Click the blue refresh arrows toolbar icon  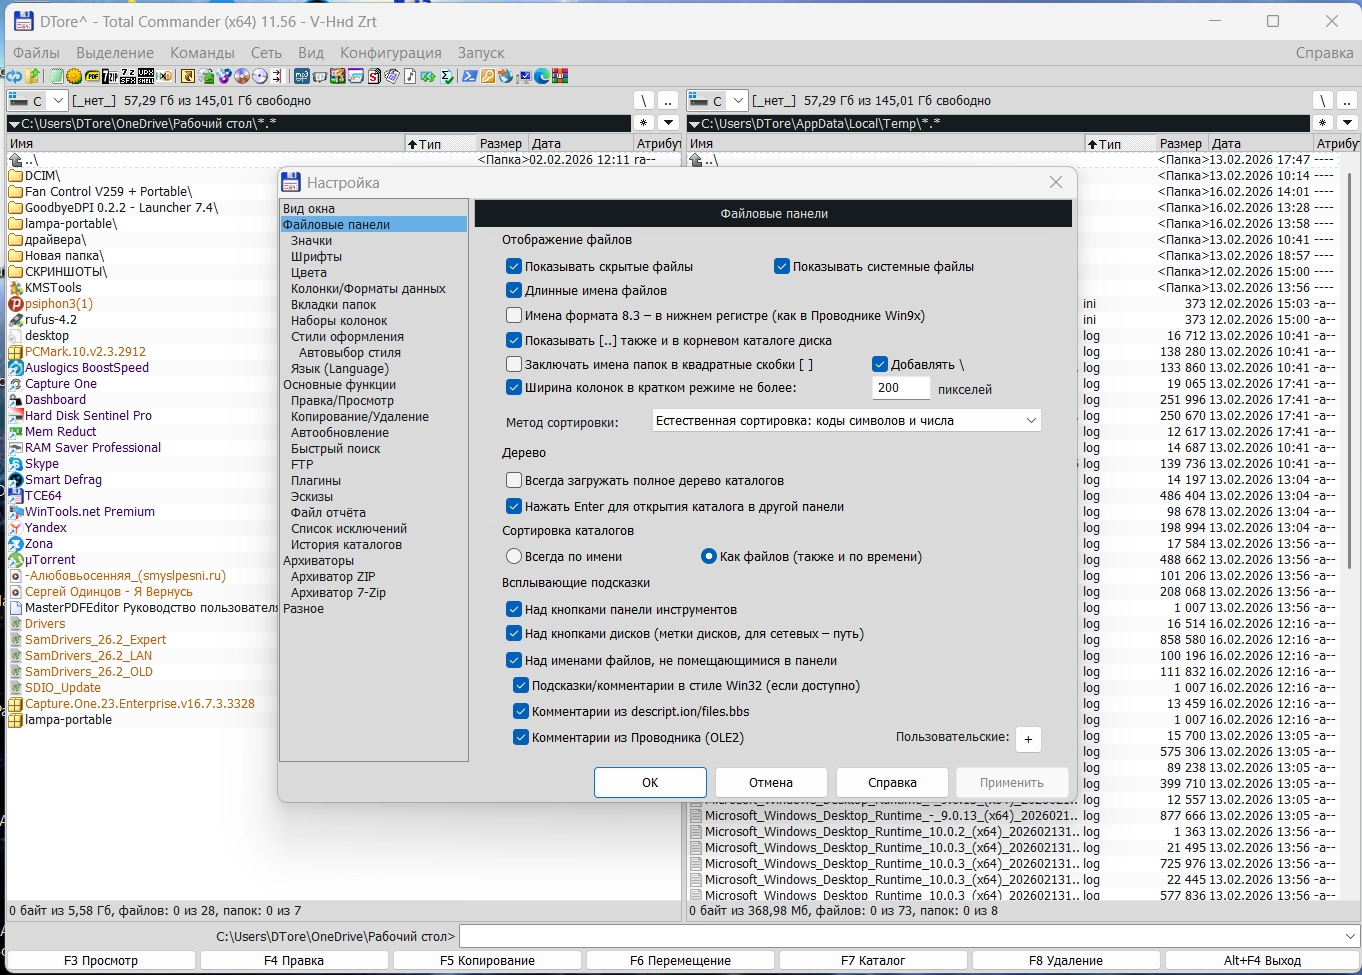(x=14, y=76)
